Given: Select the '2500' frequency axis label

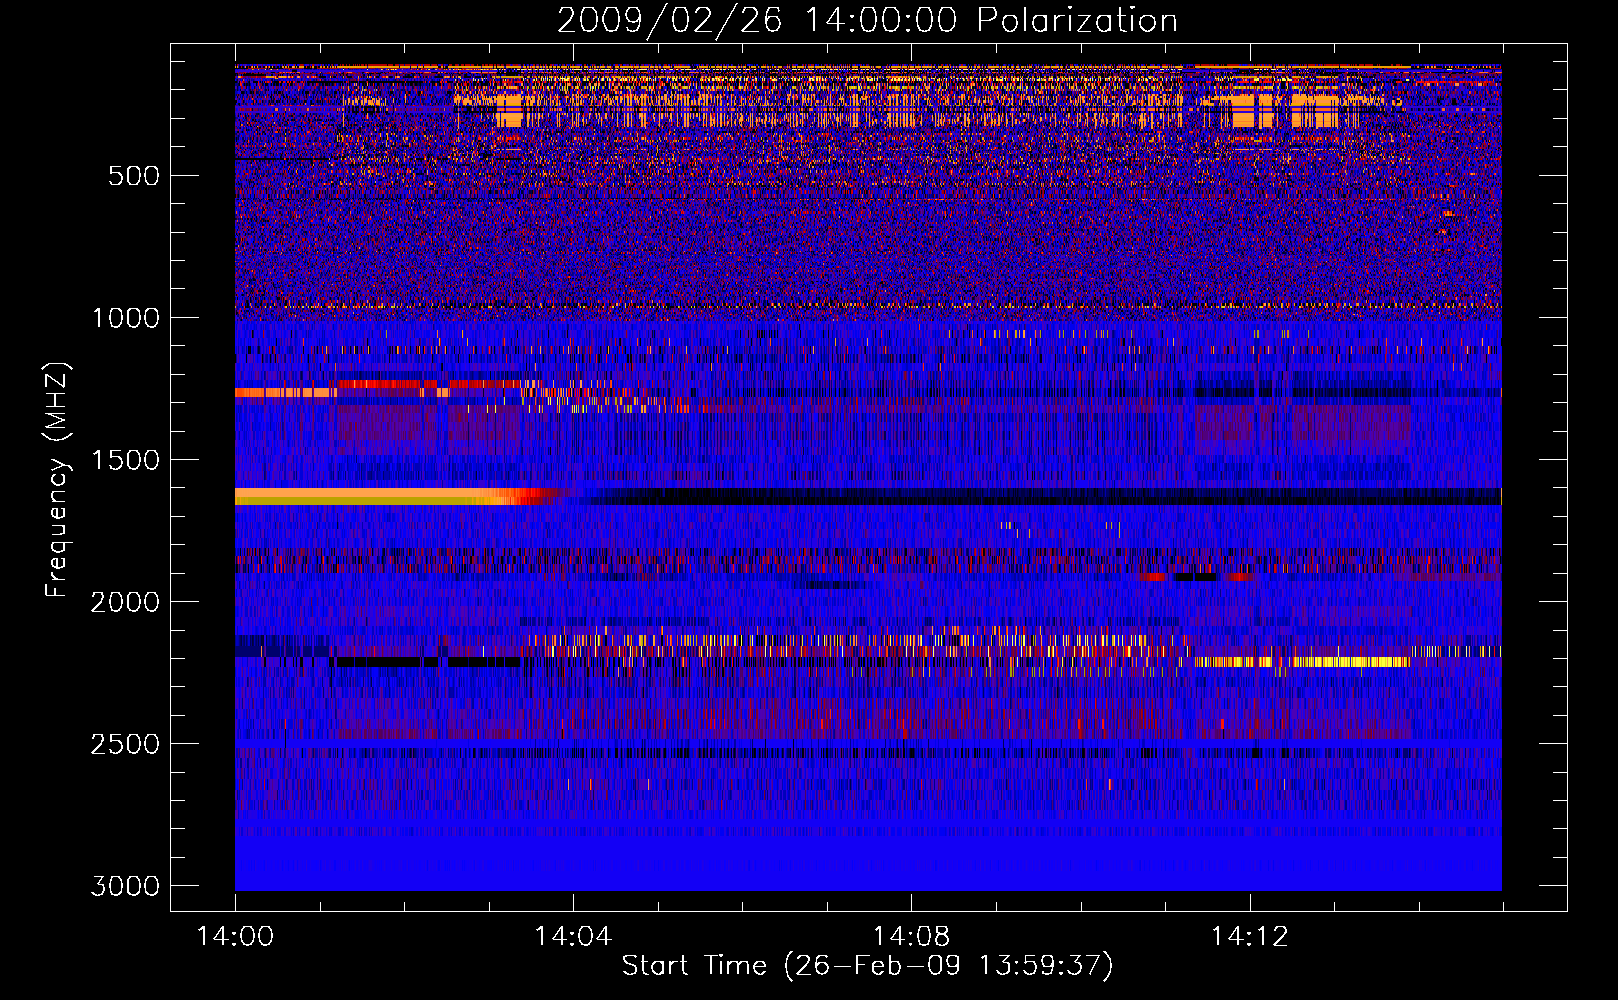Looking at the screenshot, I should coord(125,744).
